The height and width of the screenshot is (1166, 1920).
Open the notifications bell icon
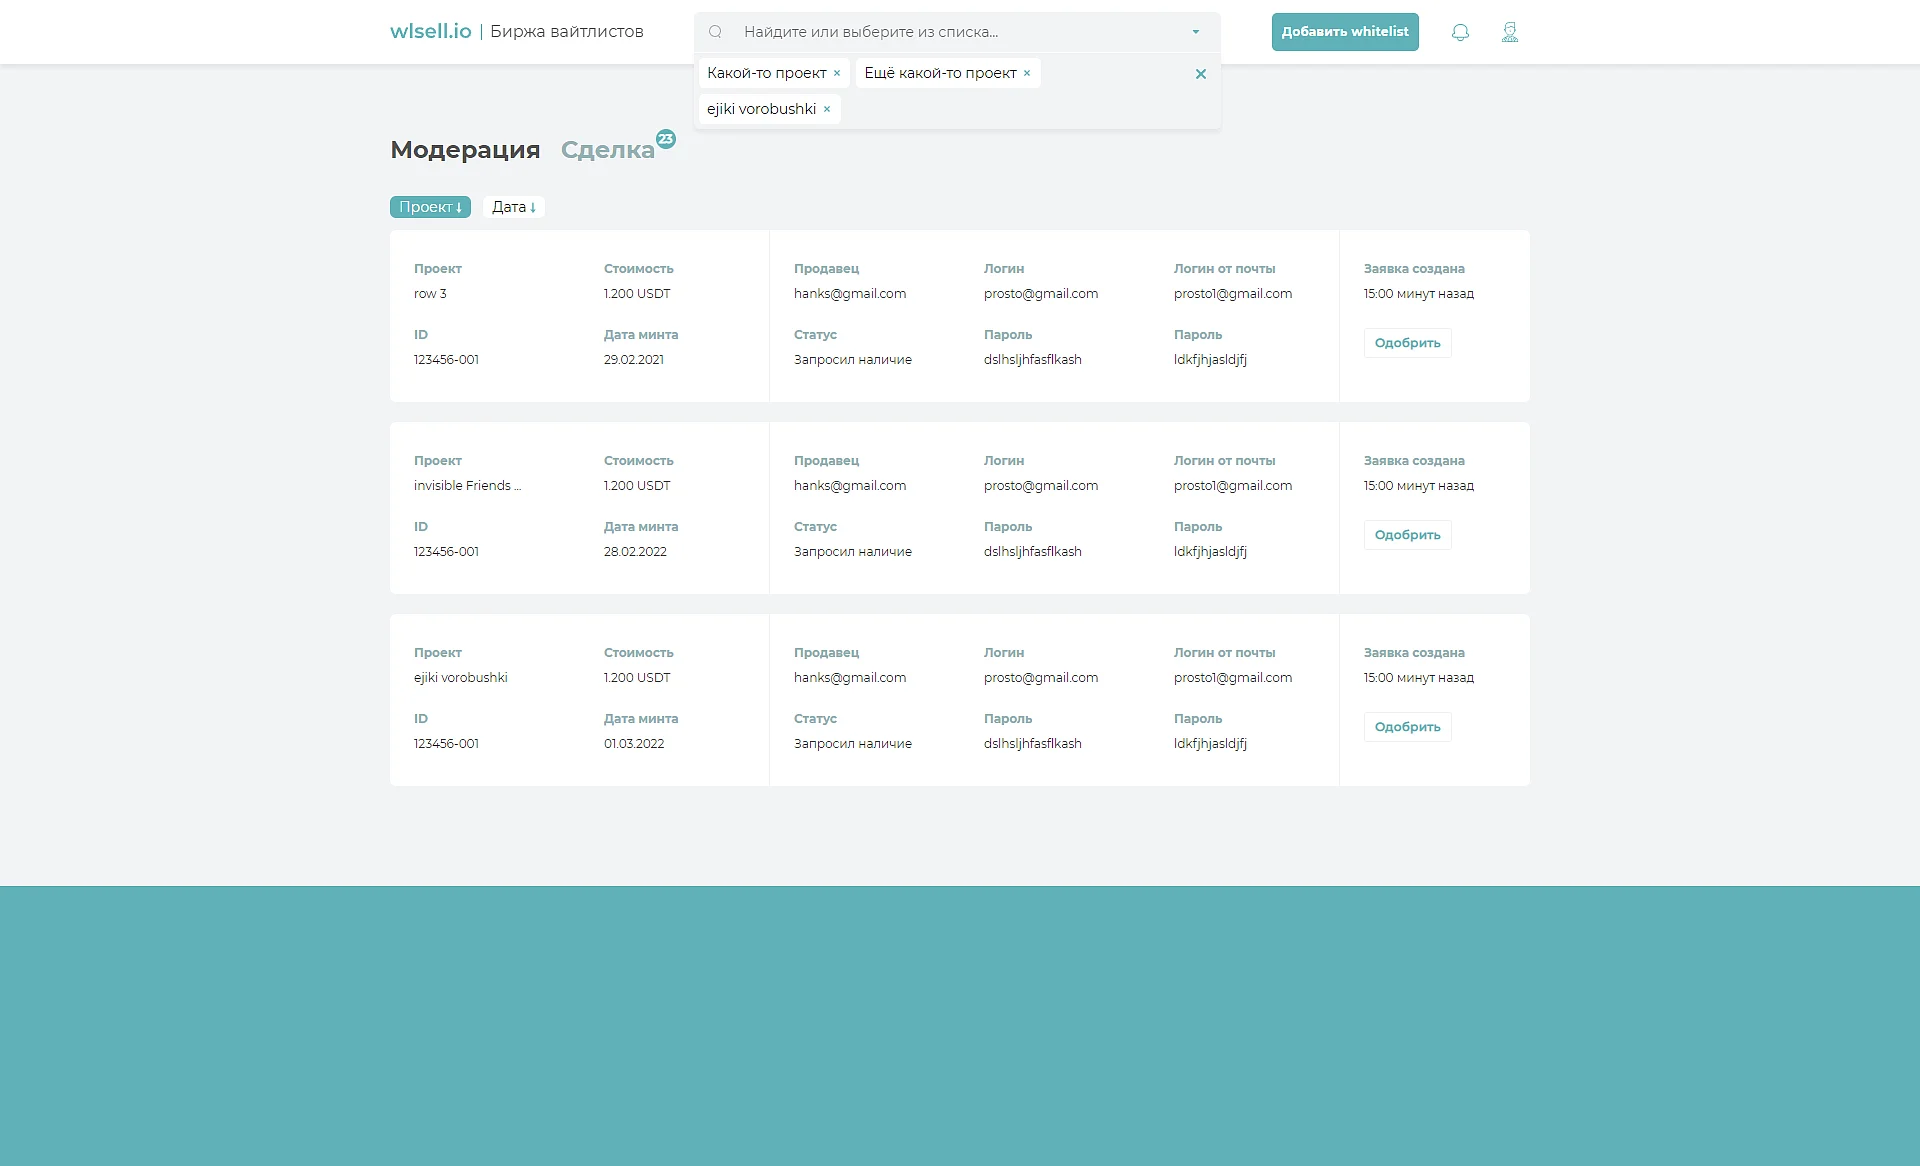[x=1460, y=32]
